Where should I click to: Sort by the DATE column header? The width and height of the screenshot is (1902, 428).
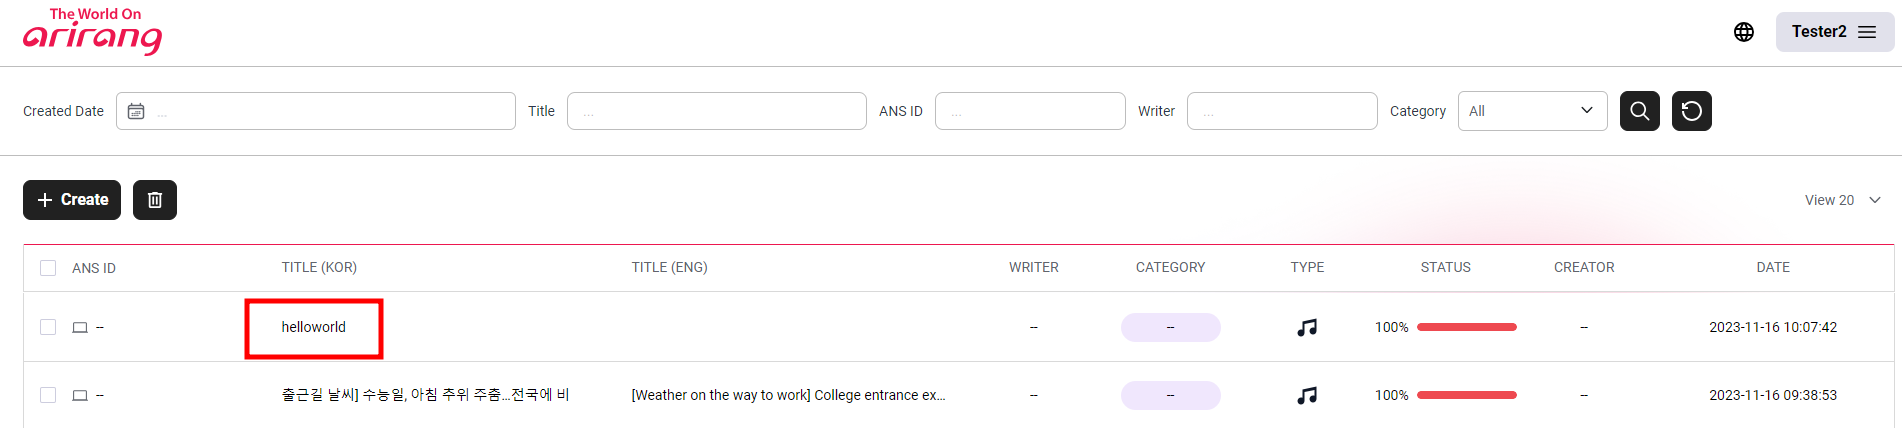(1772, 268)
